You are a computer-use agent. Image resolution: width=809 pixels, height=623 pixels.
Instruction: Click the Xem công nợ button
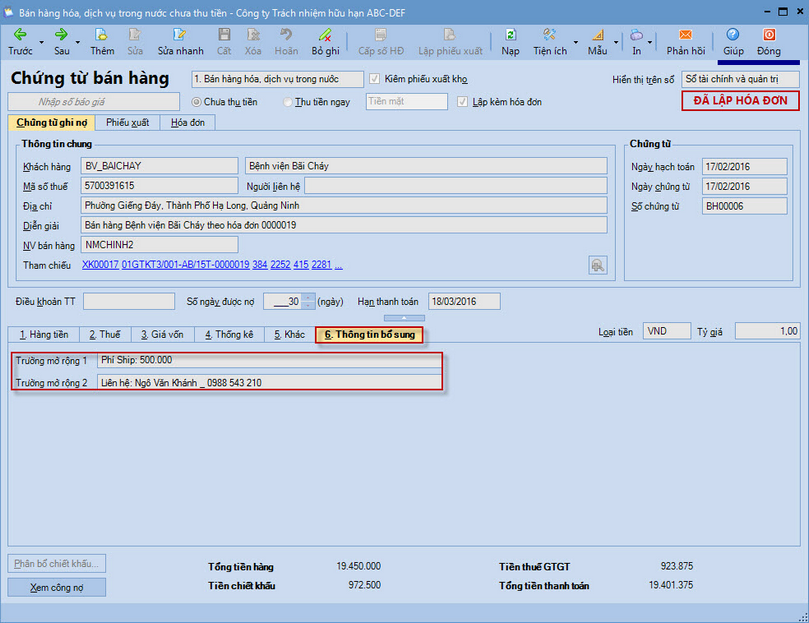(57, 587)
